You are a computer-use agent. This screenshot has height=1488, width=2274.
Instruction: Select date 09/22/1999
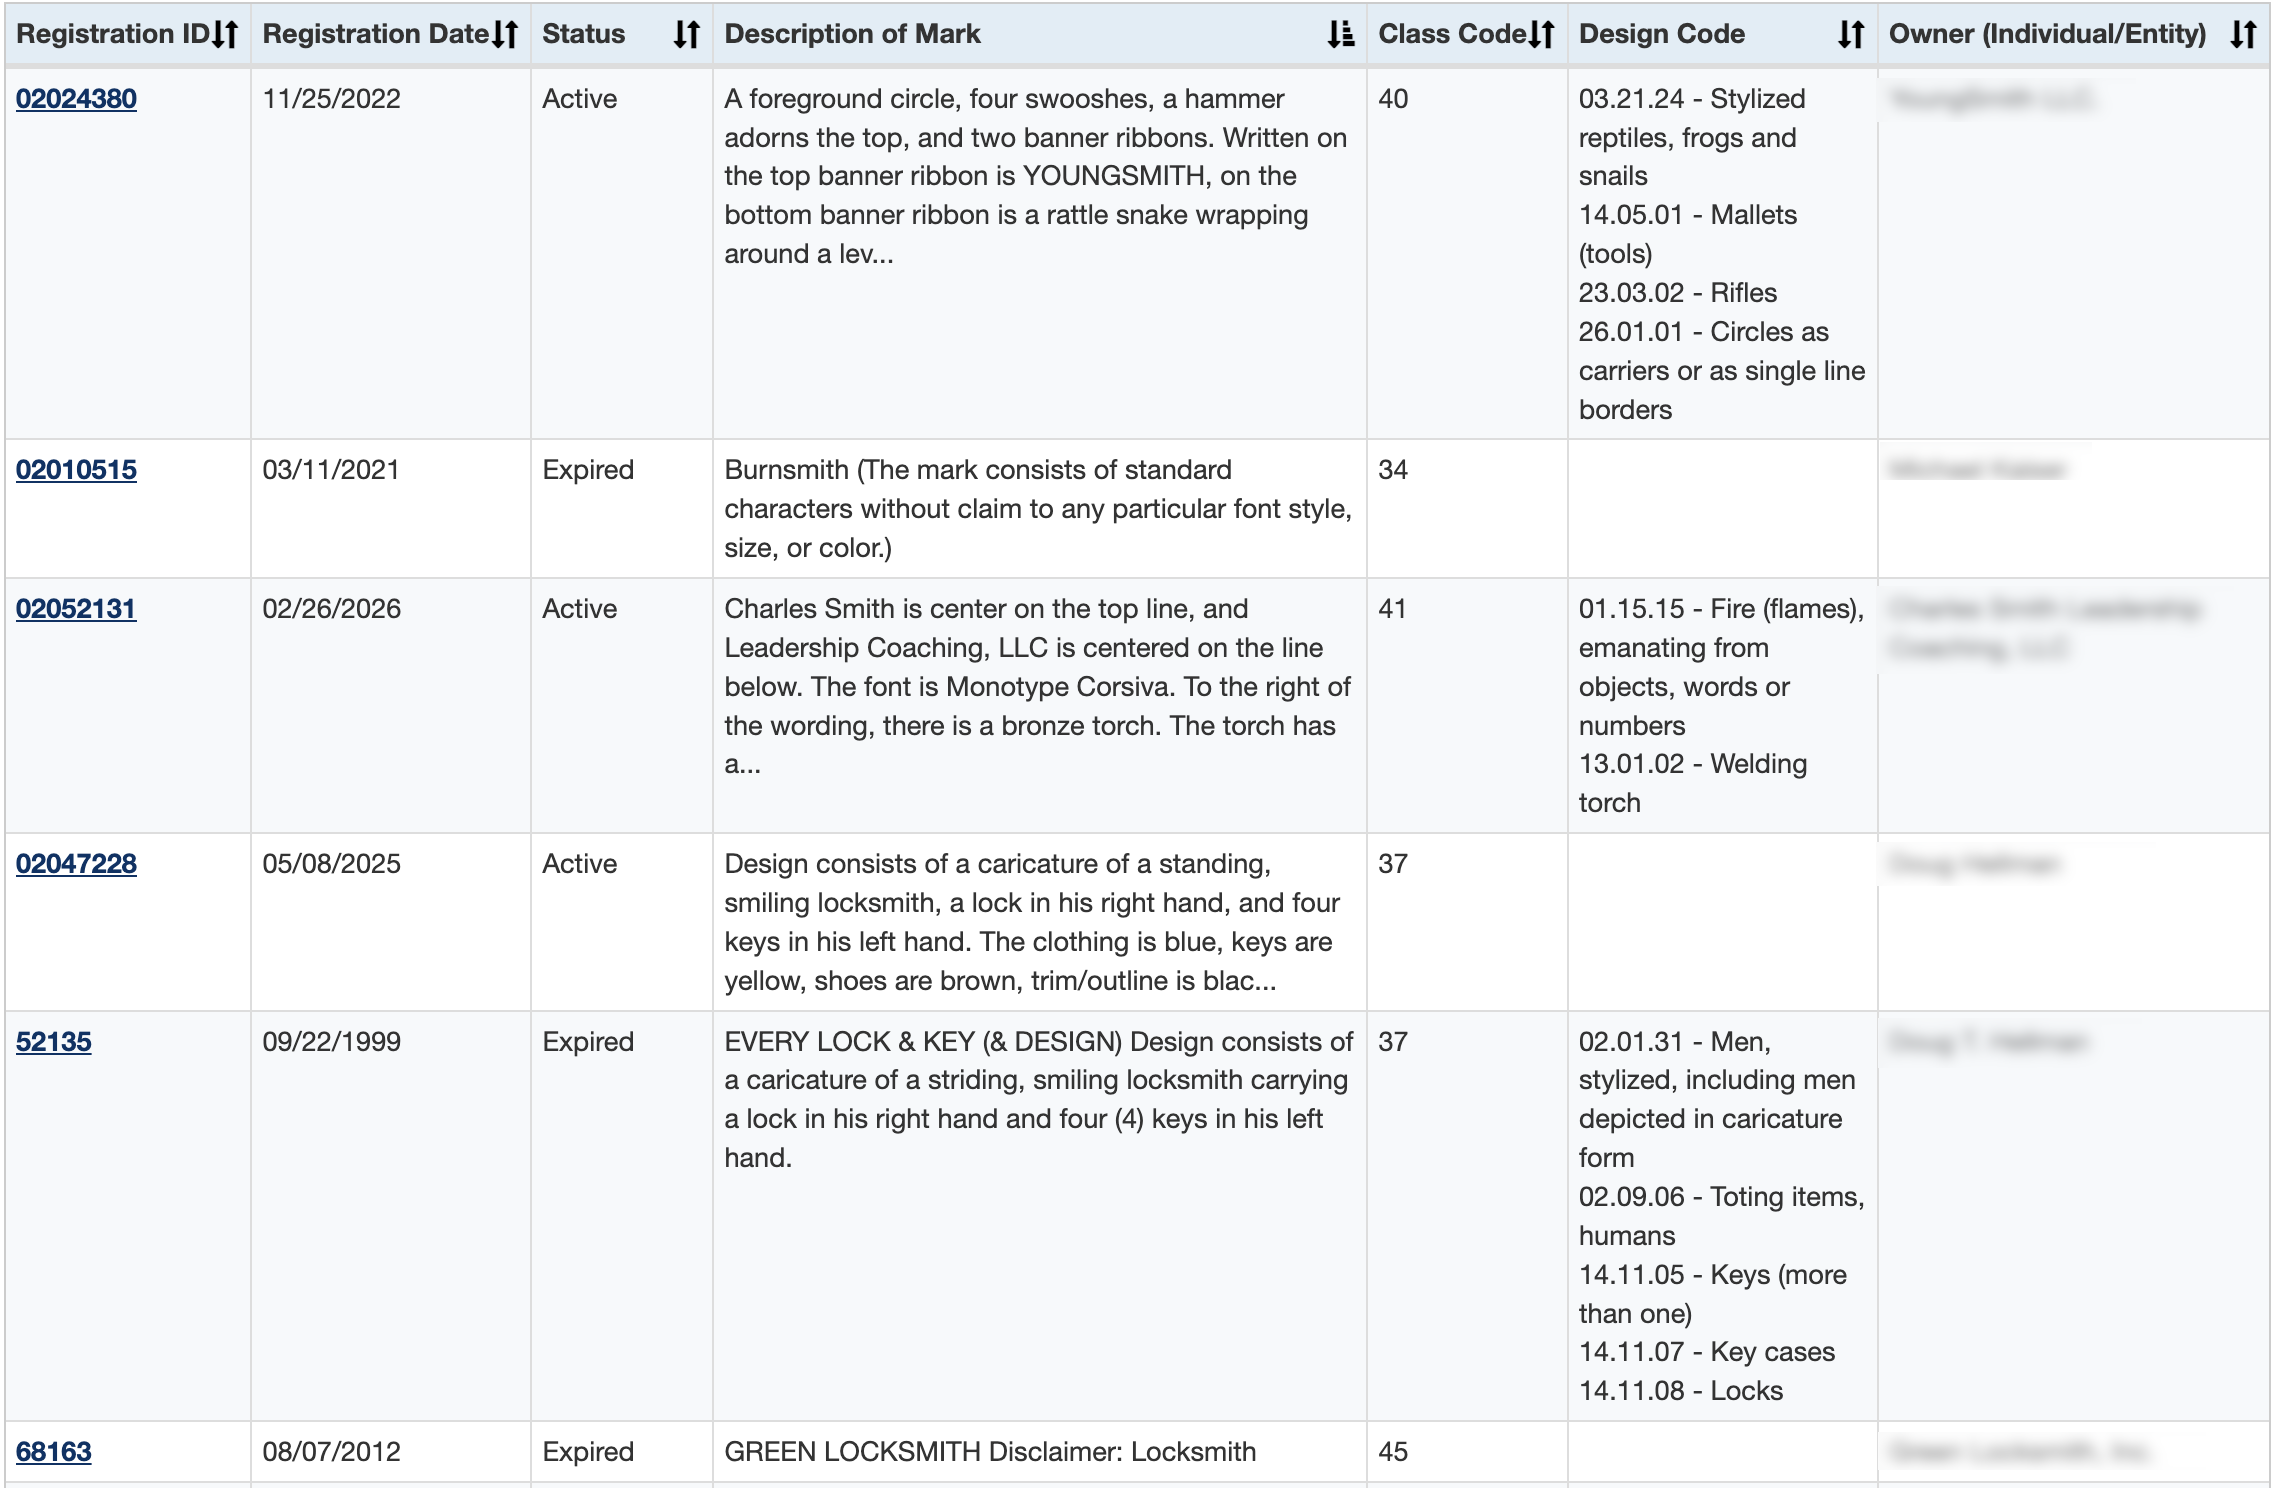point(331,1042)
